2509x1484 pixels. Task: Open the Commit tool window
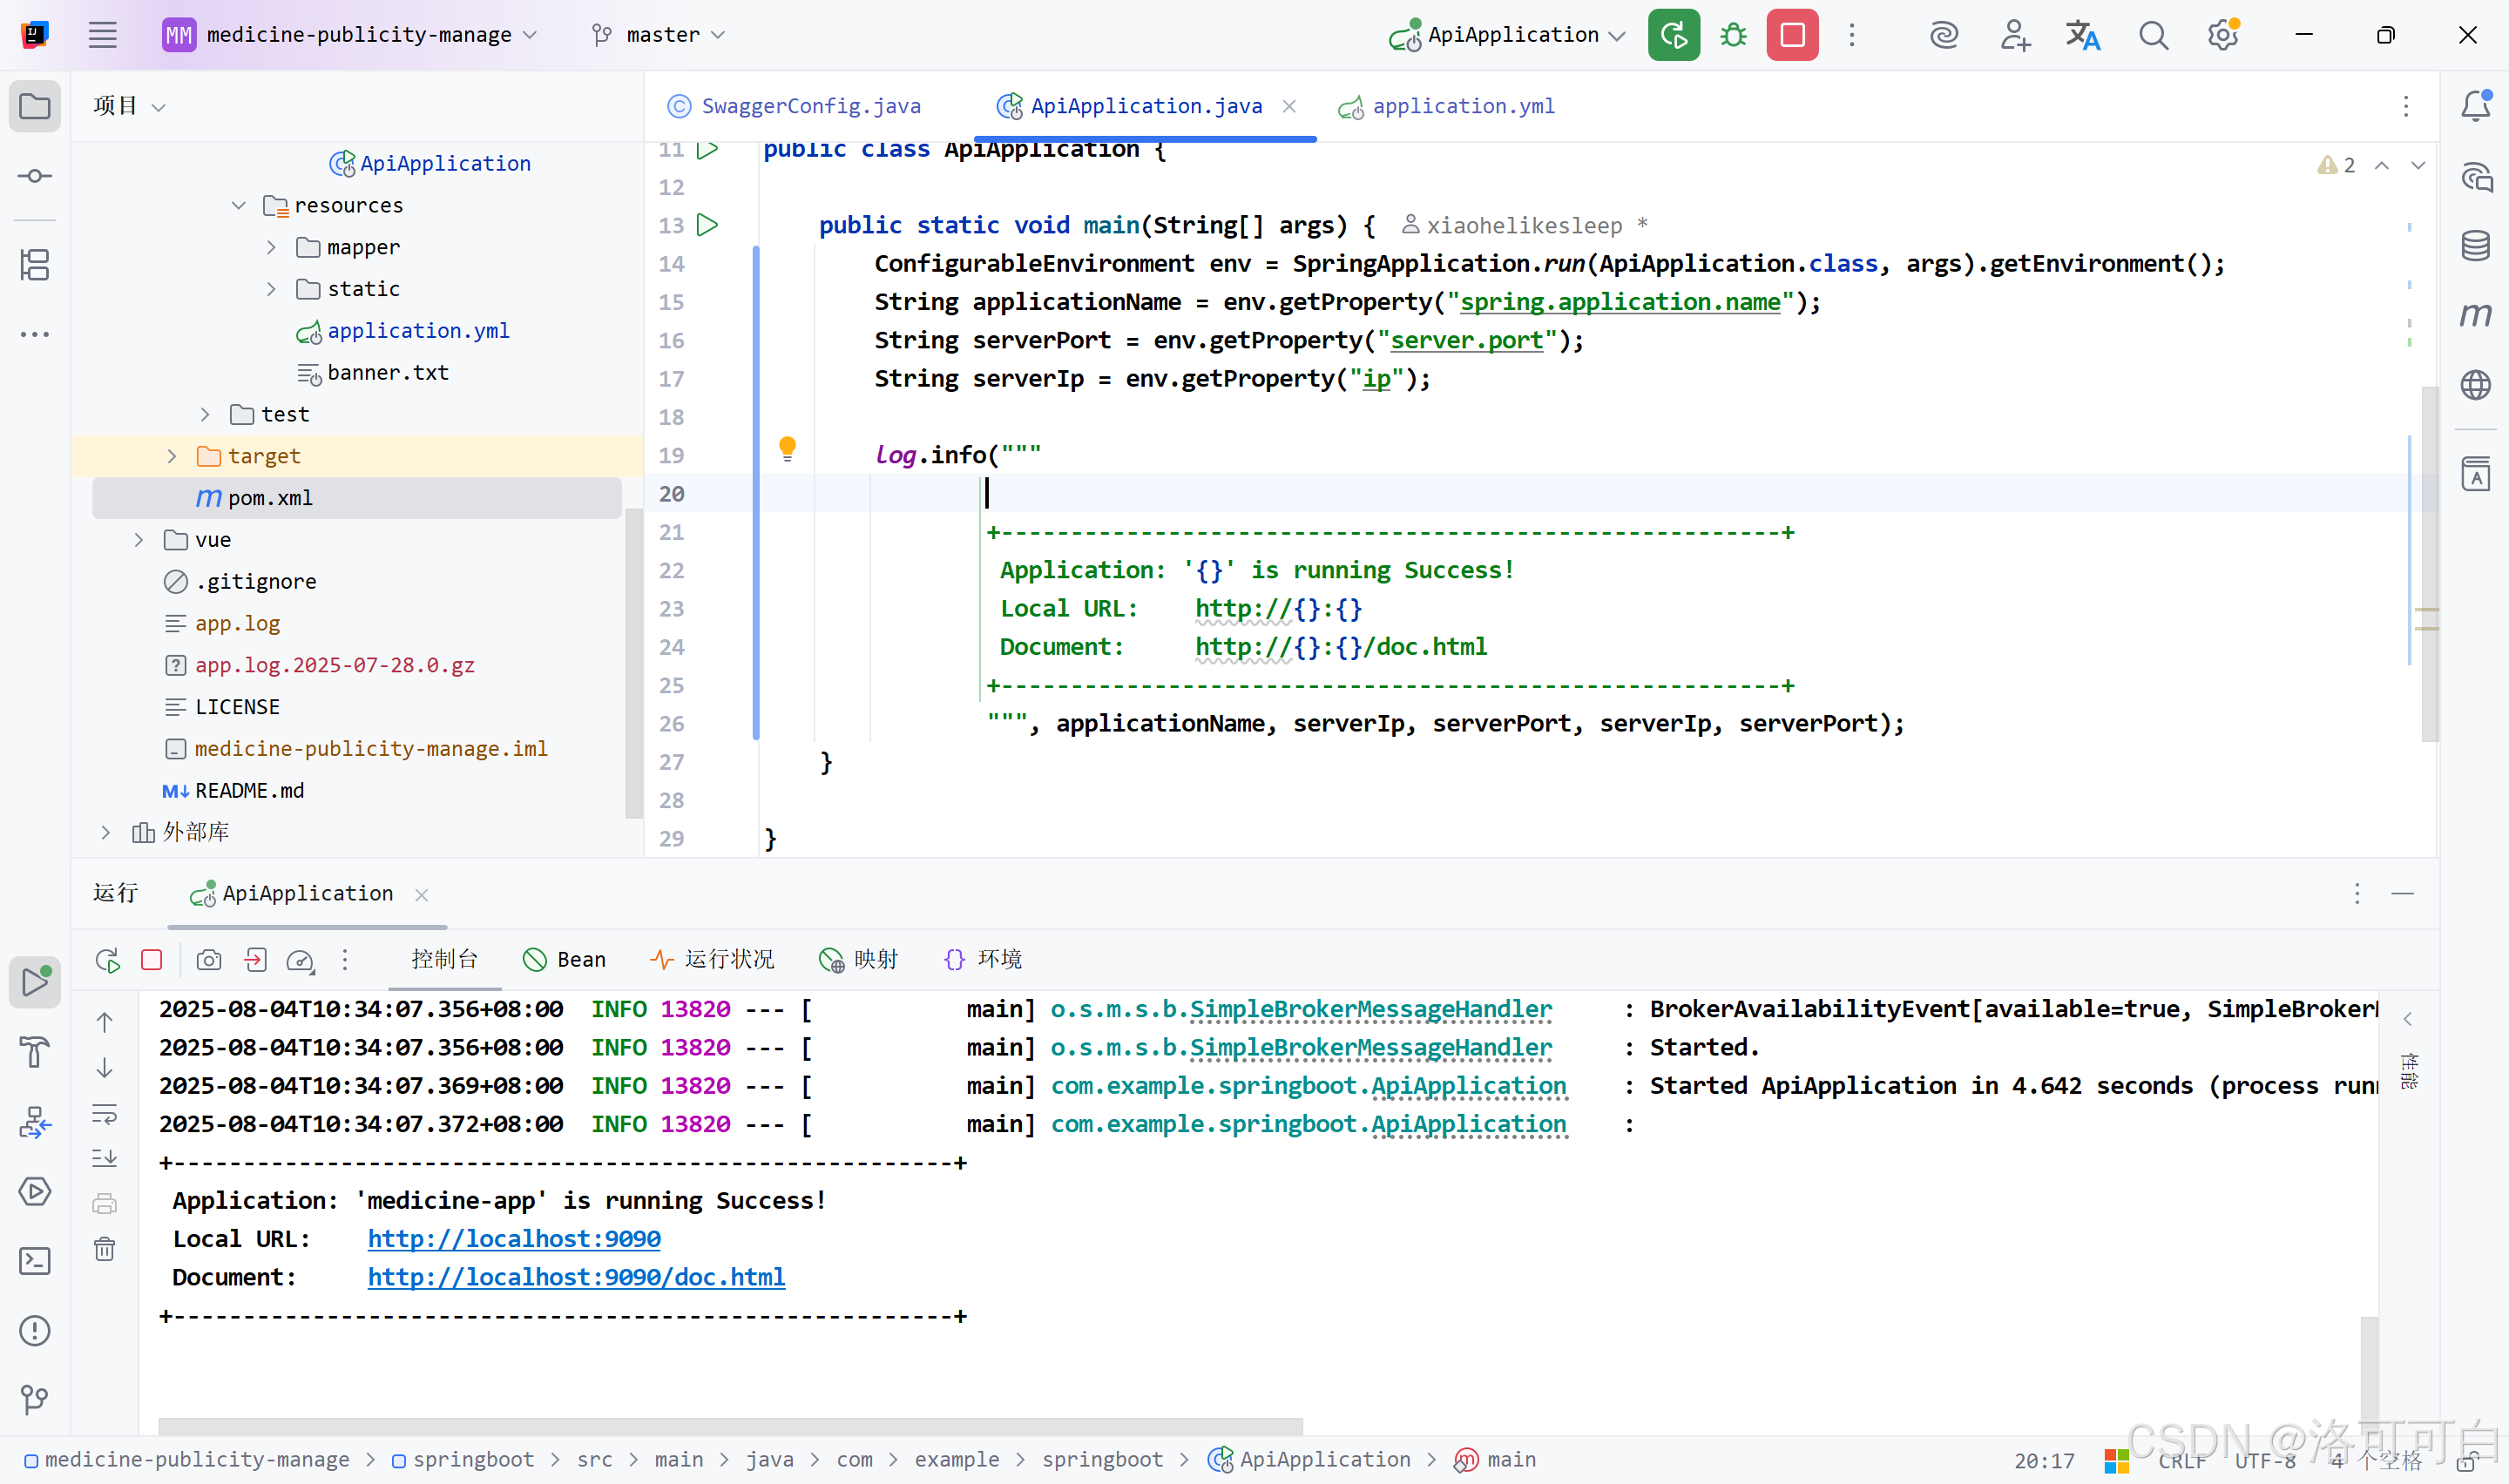(x=35, y=176)
